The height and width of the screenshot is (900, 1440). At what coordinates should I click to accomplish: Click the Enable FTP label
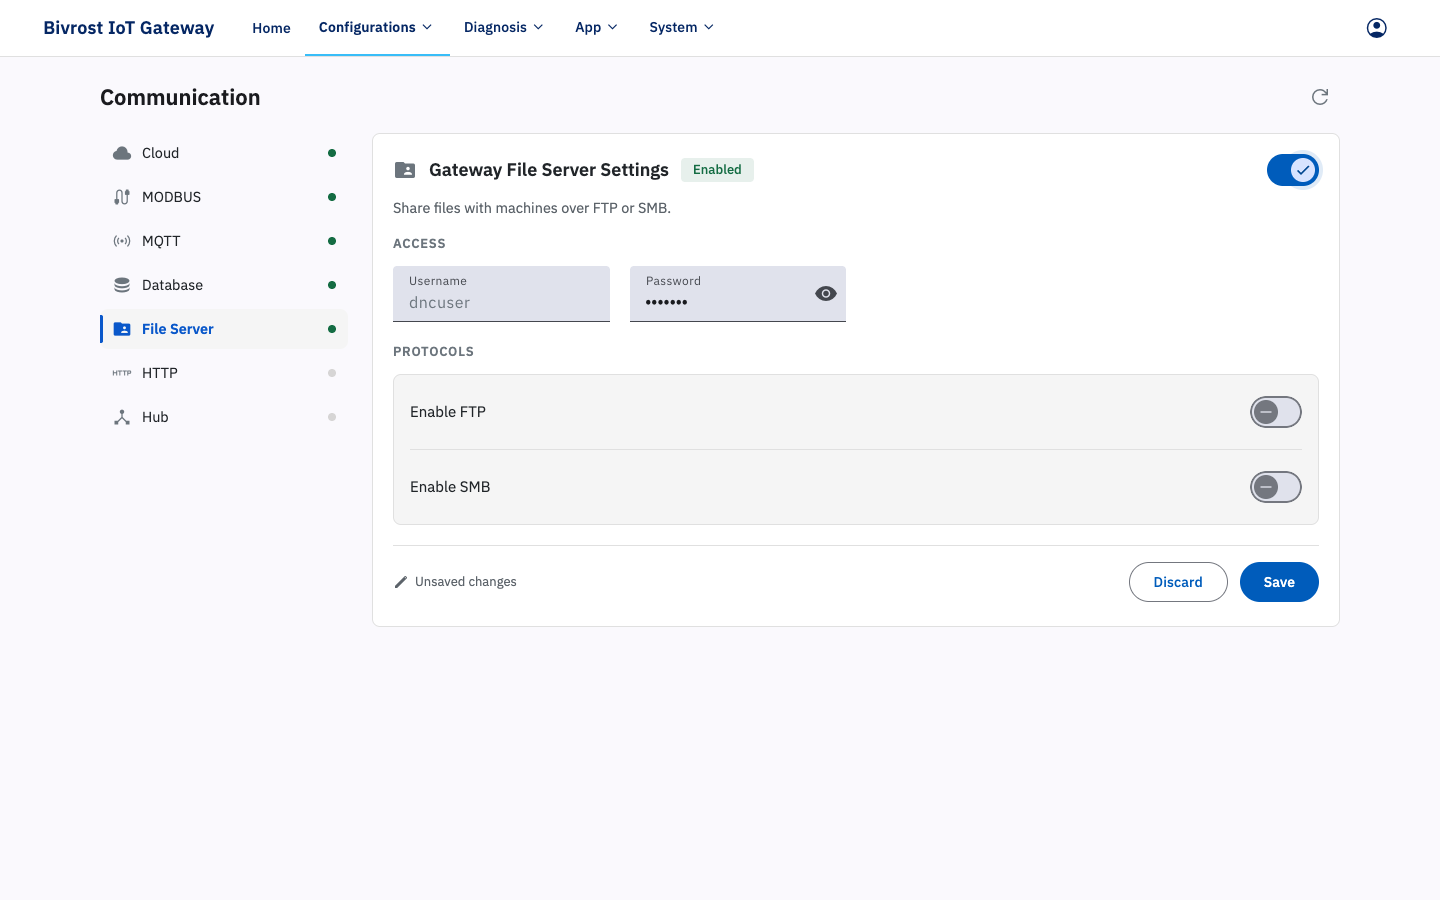[x=448, y=412]
